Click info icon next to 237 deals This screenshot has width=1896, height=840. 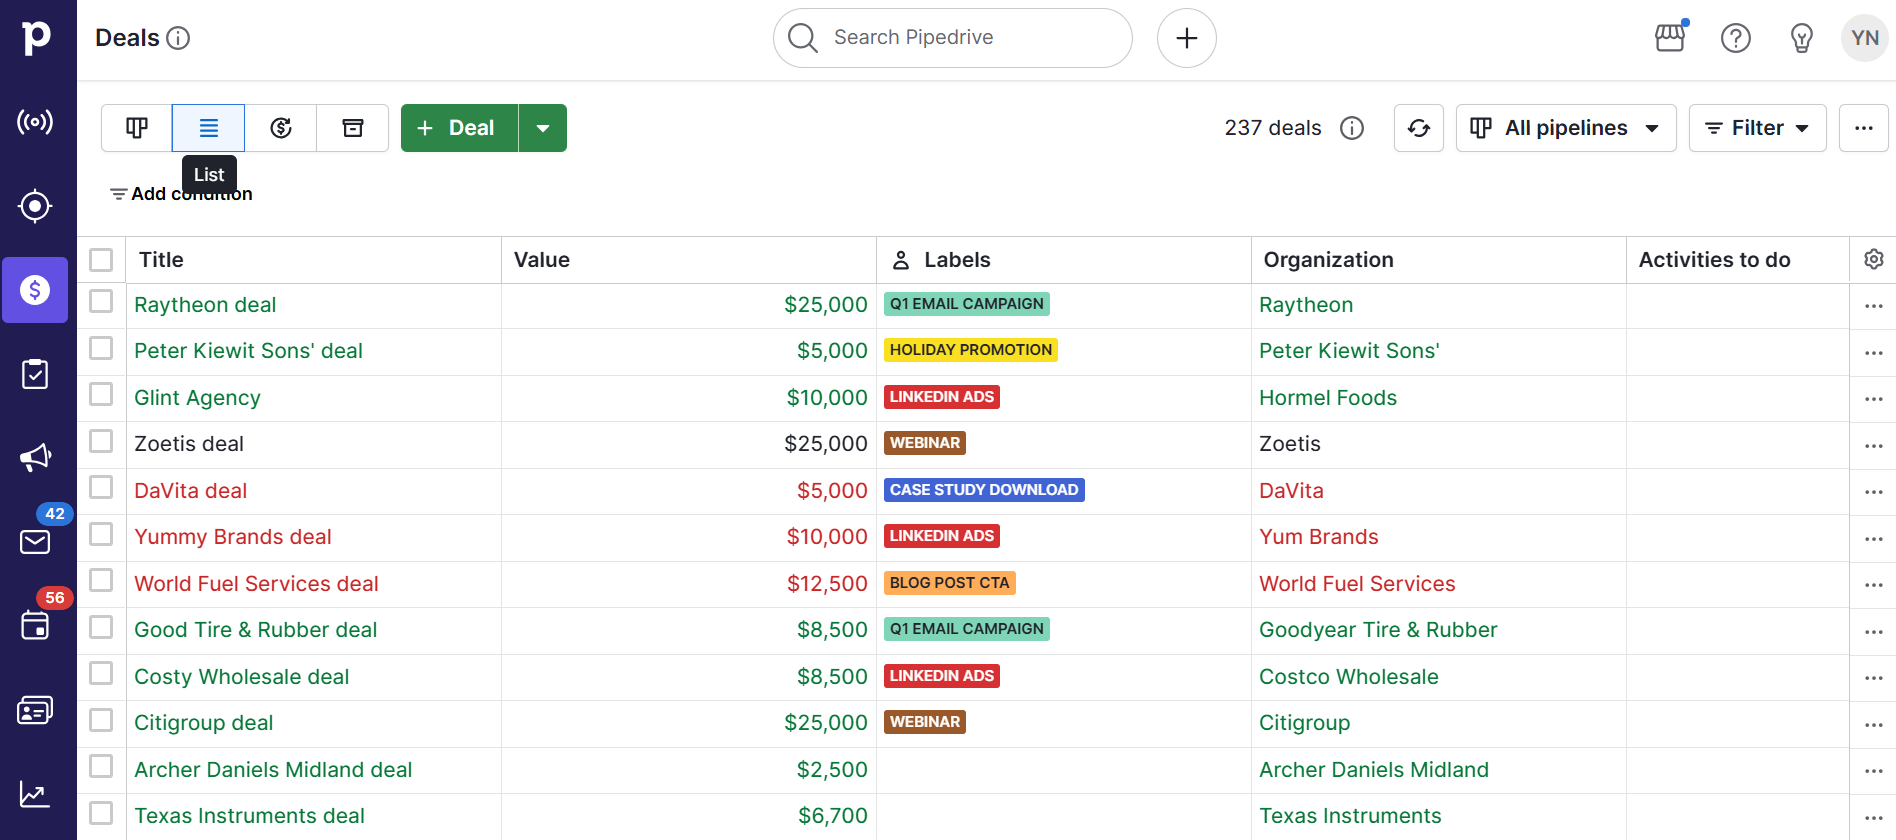(1352, 128)
